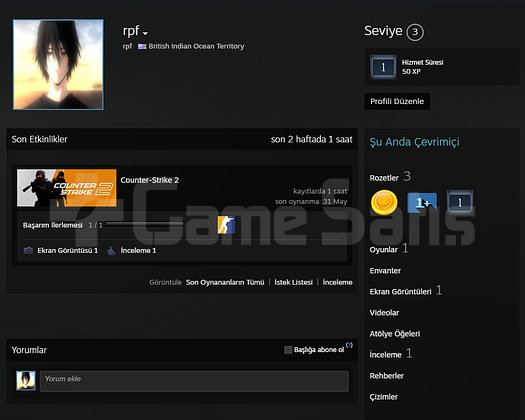Go to İstek Listesi link
Screen dimensions: 525x420
point(294,282)
